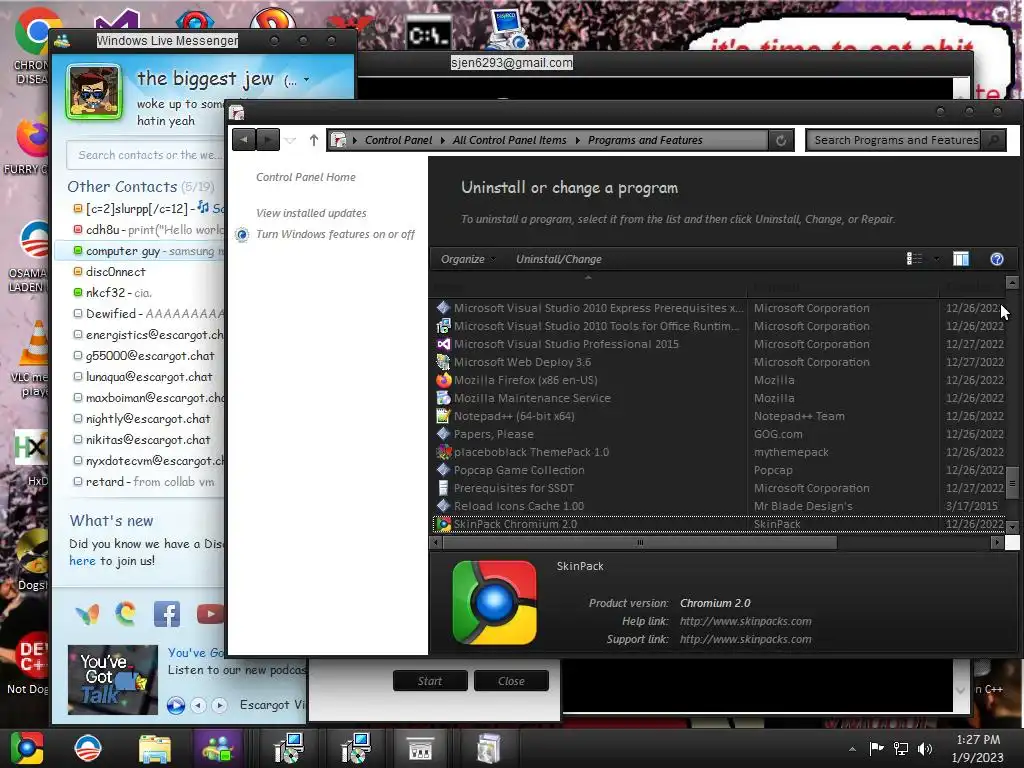Click the horizontal scrollbar thumb
Screen dimensions: 1024x768
(x=639, y=542)
